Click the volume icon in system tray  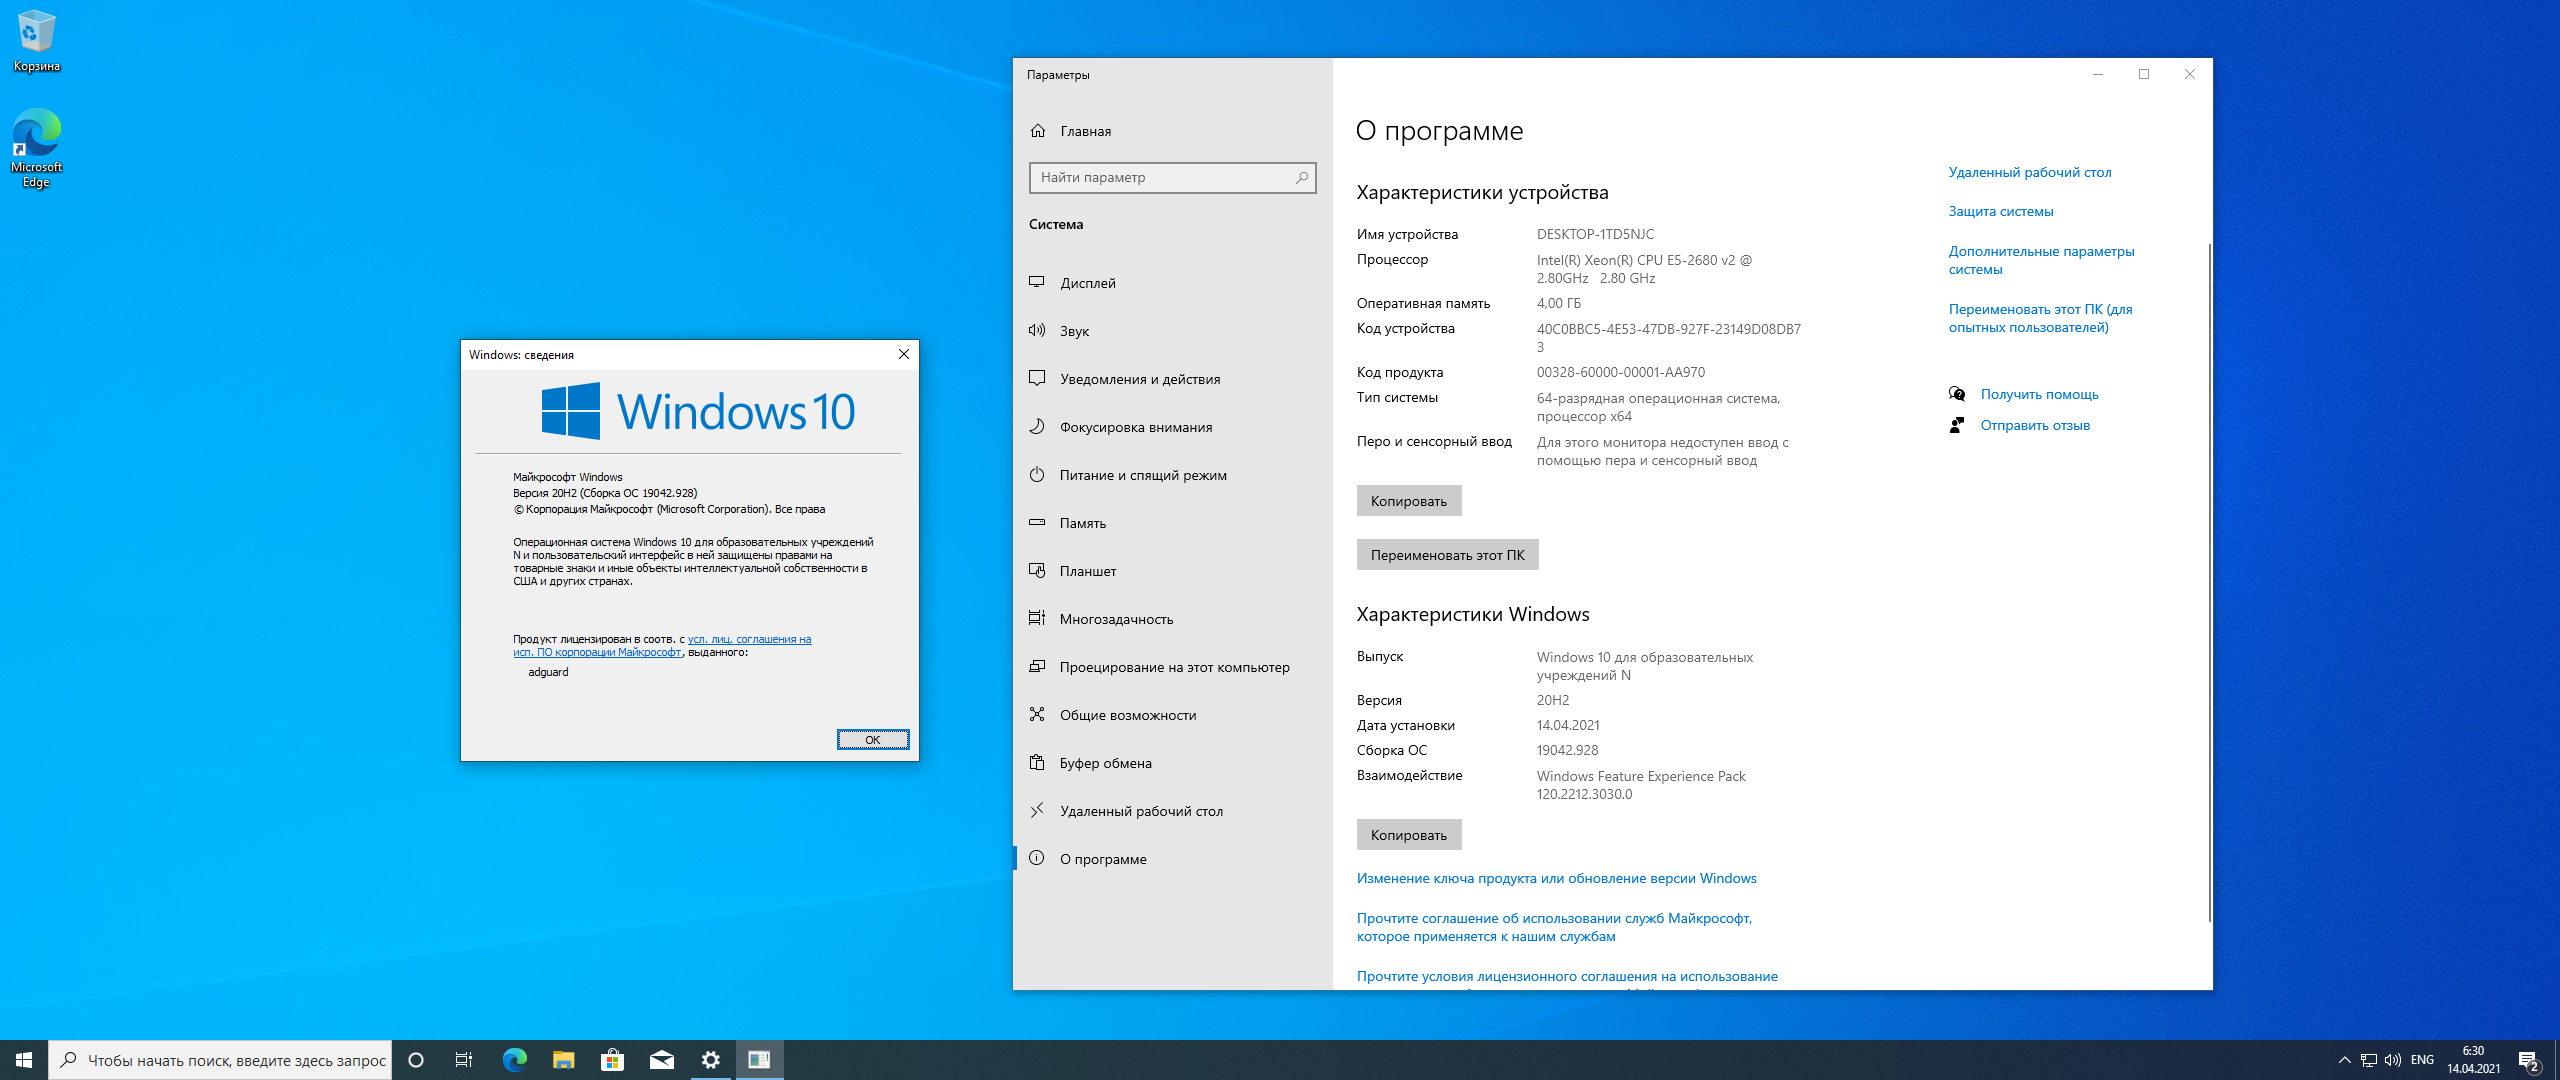[2393, 1060]
